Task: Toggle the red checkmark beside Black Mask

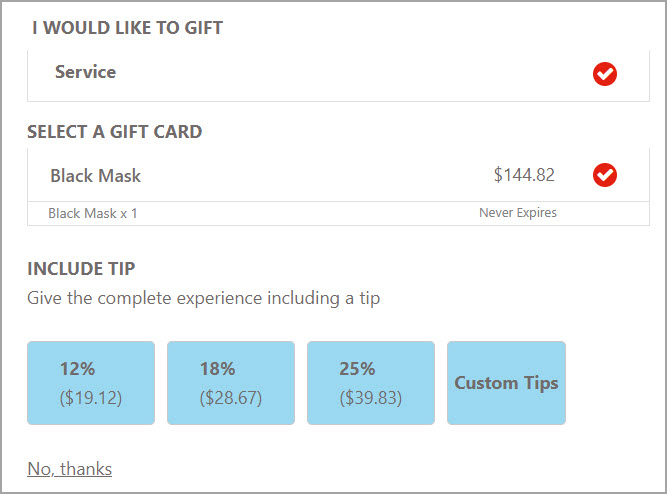Action: coord(604,175)
